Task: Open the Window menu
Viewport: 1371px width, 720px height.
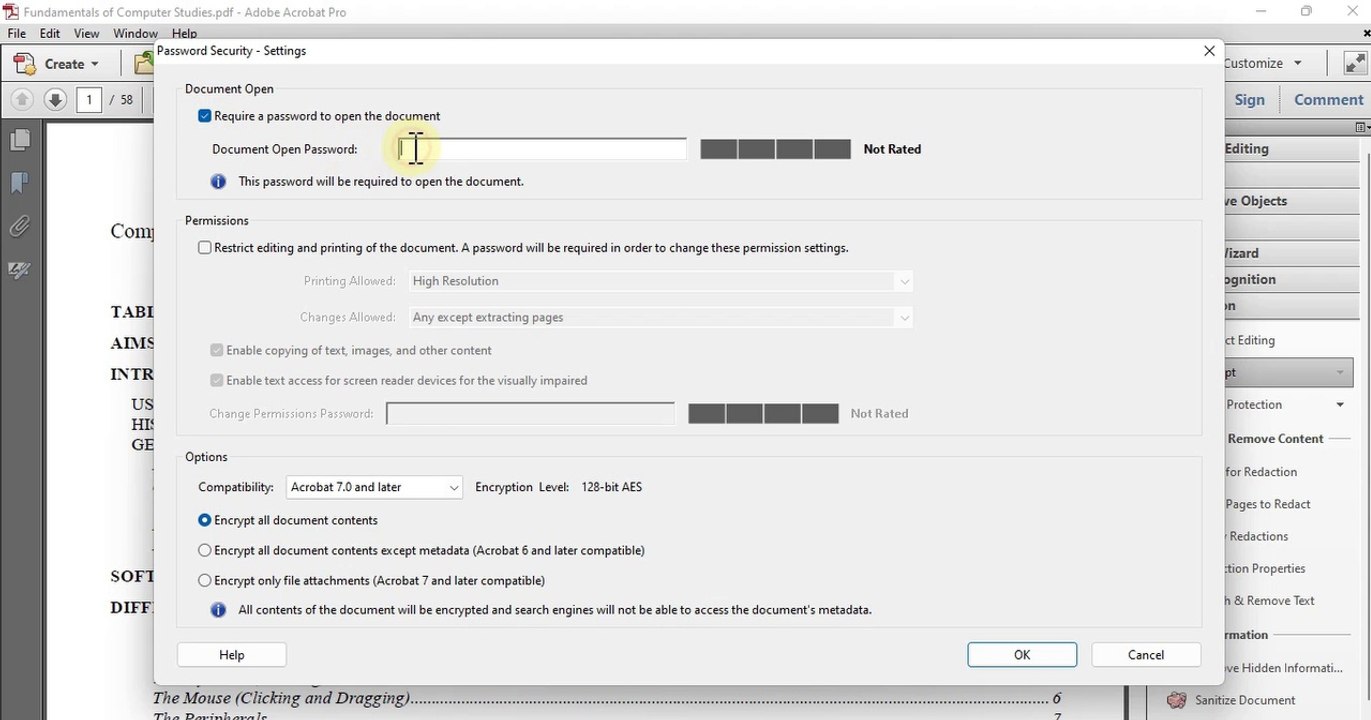Action: [135, 33]
